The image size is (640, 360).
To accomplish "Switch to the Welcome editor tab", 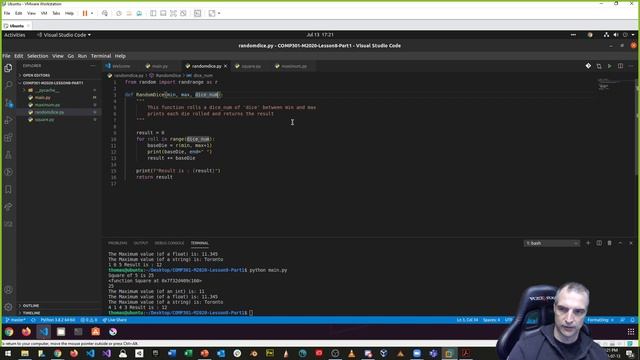I will [121, 66].
